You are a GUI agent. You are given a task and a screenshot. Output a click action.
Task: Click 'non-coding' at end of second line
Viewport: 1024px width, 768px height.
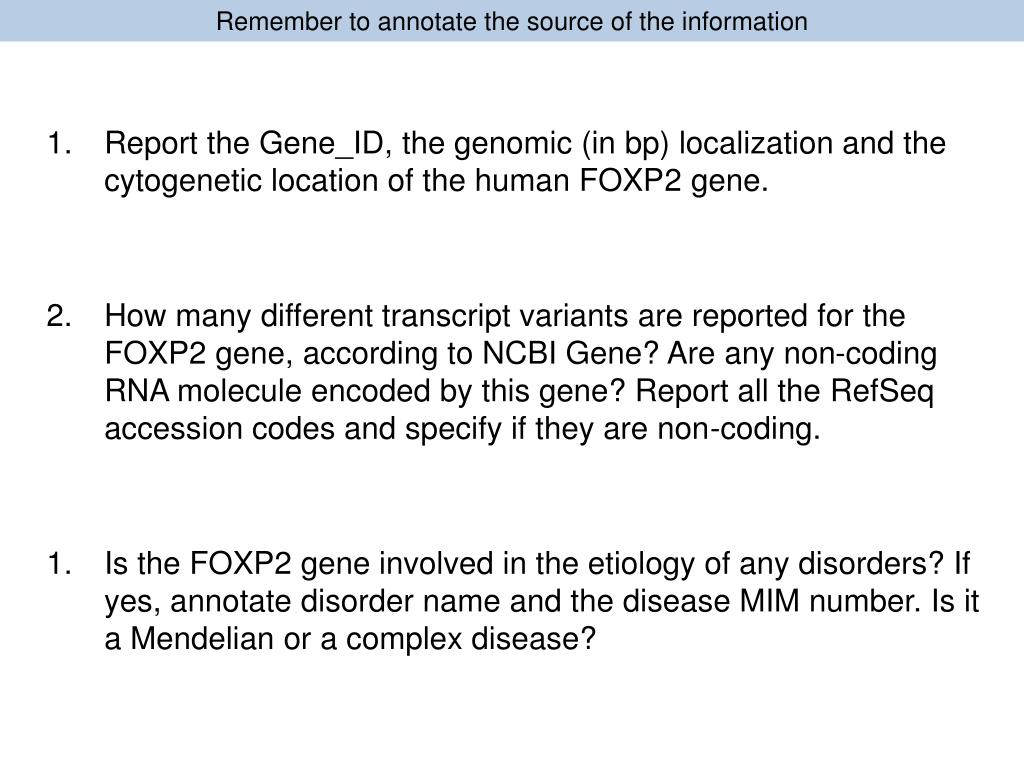pyautogui.click(x=860, y=354)
